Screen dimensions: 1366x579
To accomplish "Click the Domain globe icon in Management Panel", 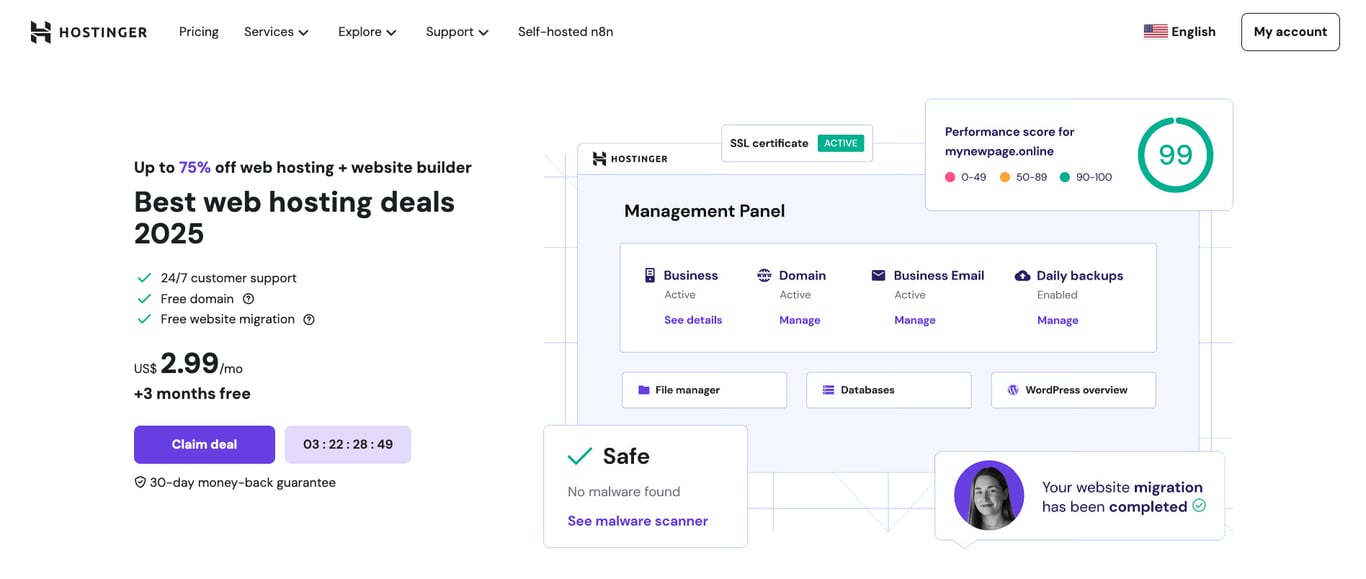I will click(x=764, y=275).
